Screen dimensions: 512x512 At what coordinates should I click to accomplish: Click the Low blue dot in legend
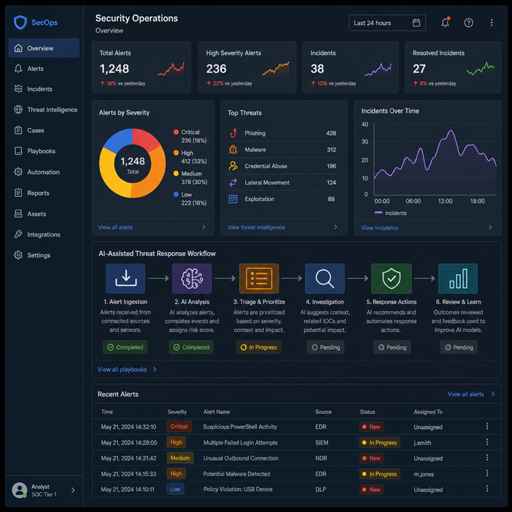176,194
